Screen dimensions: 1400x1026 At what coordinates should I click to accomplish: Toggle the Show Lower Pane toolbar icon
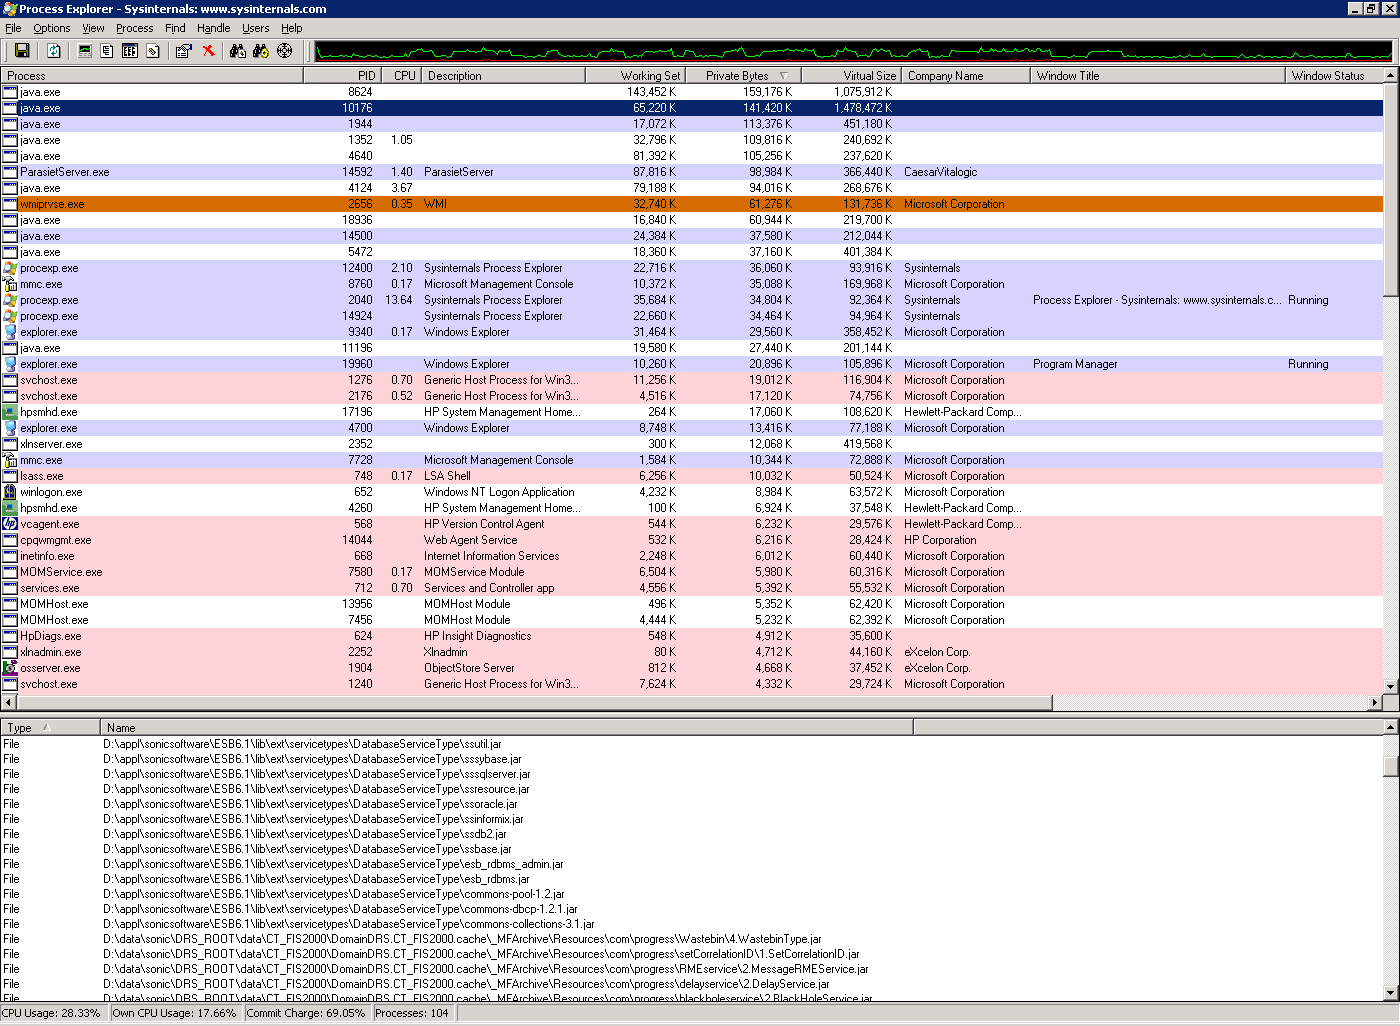[130, 51]
